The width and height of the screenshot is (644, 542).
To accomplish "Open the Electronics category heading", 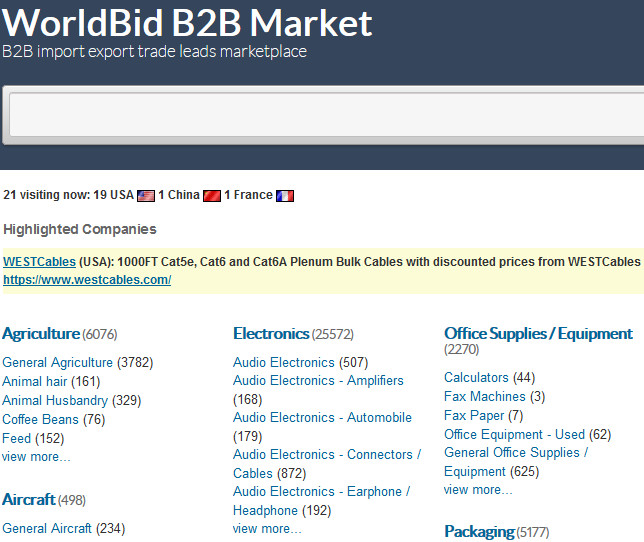I will (x=271, y=333).
